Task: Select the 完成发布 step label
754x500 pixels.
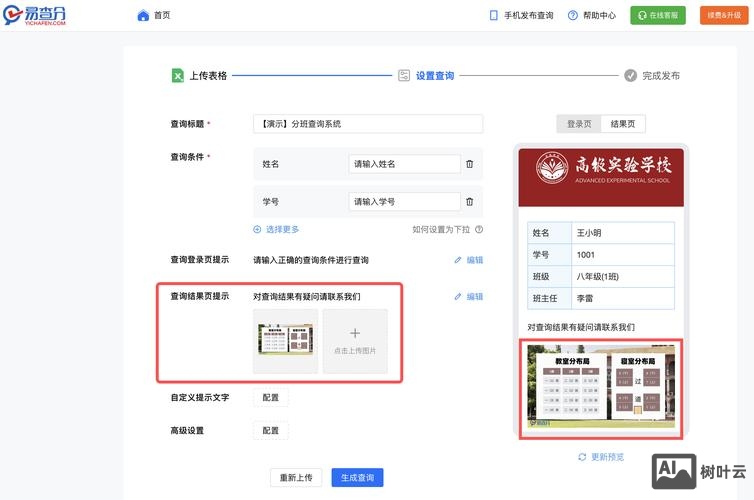Action: (x=661, y=75)
